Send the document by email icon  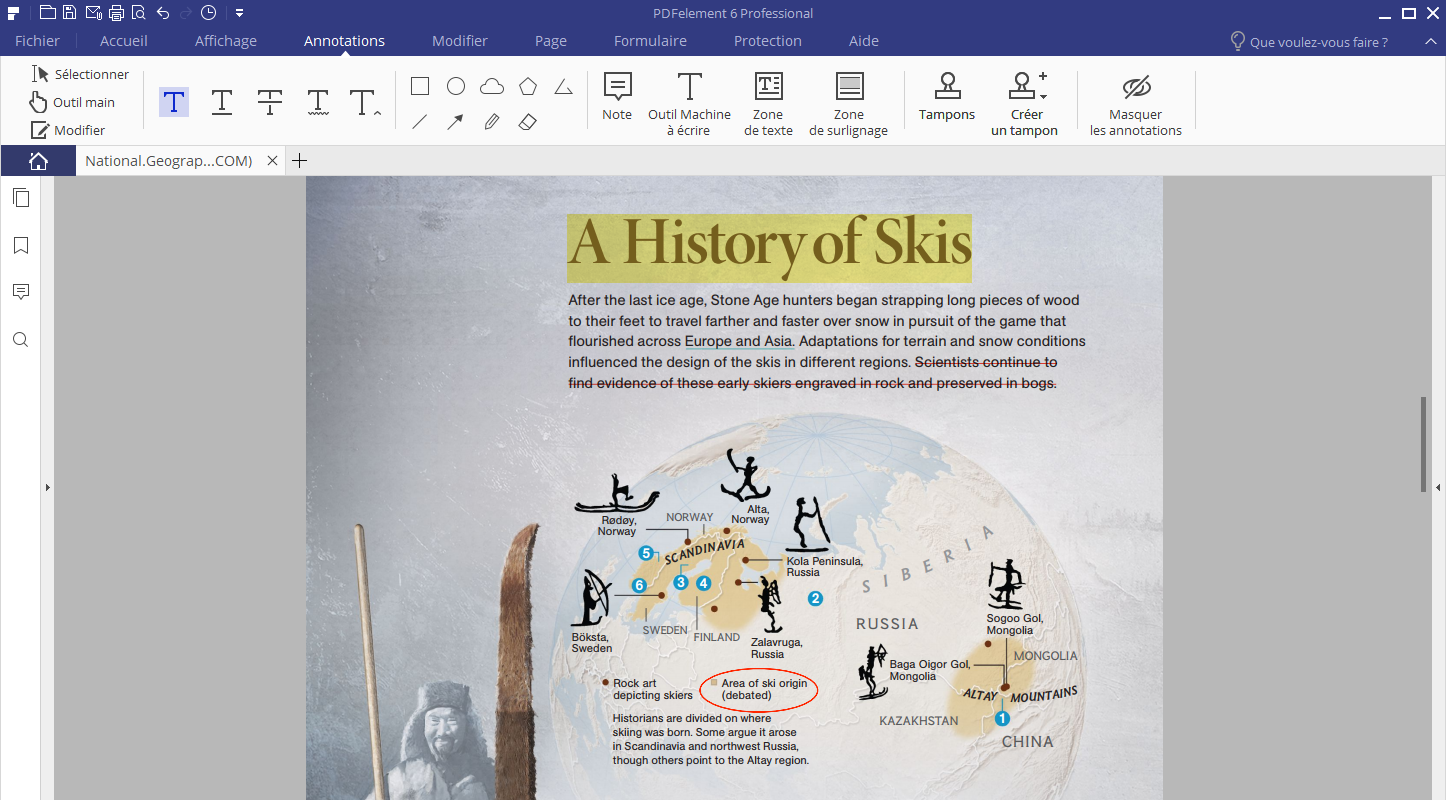pyautogui.click(x=93, y=13)
